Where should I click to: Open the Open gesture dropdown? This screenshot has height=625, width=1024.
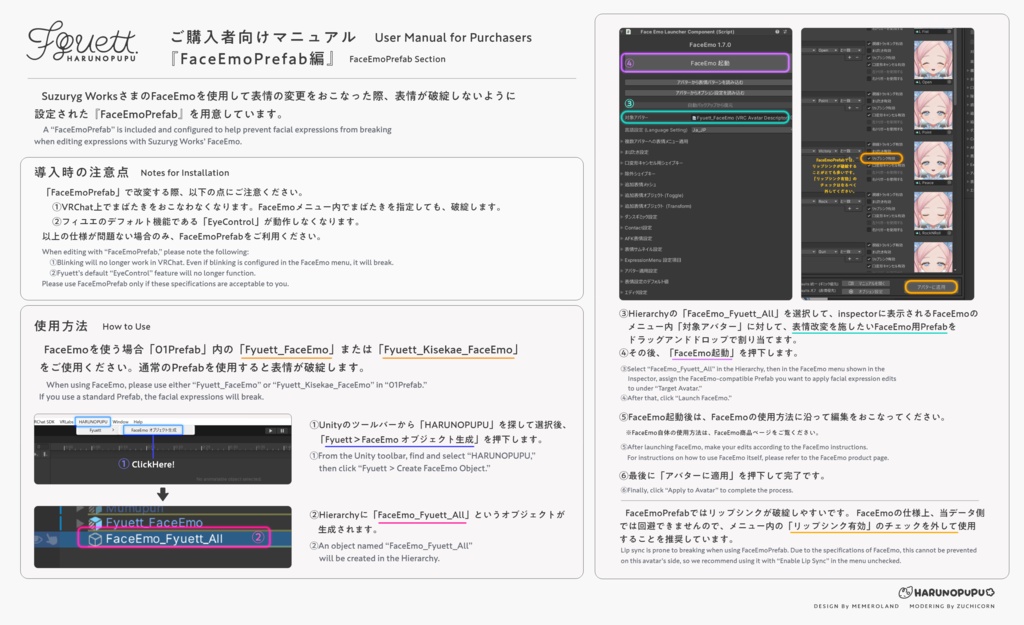[827, 50]
